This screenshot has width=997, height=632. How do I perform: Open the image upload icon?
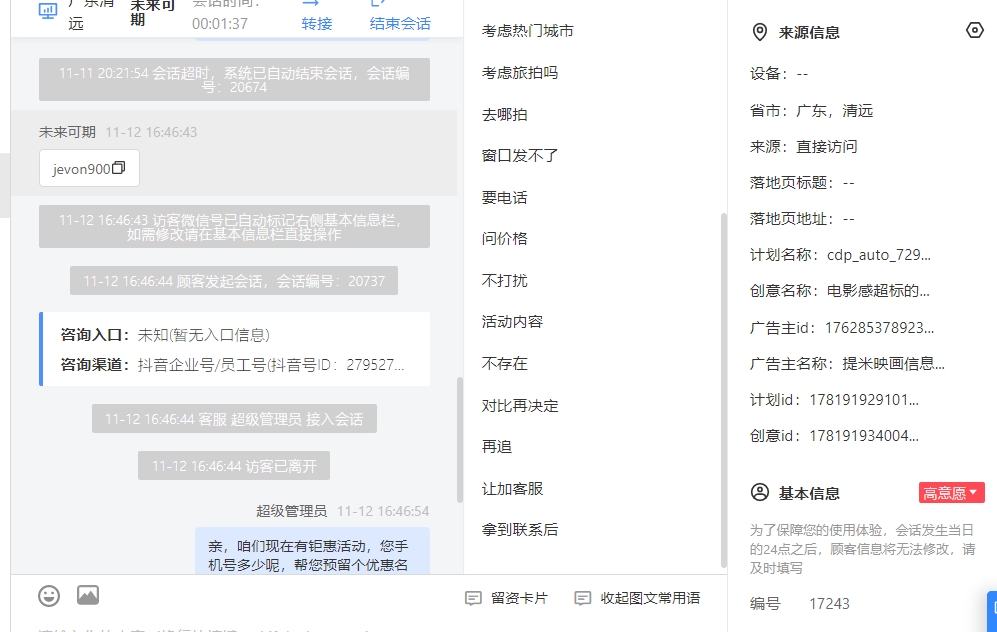pos(88,595)
